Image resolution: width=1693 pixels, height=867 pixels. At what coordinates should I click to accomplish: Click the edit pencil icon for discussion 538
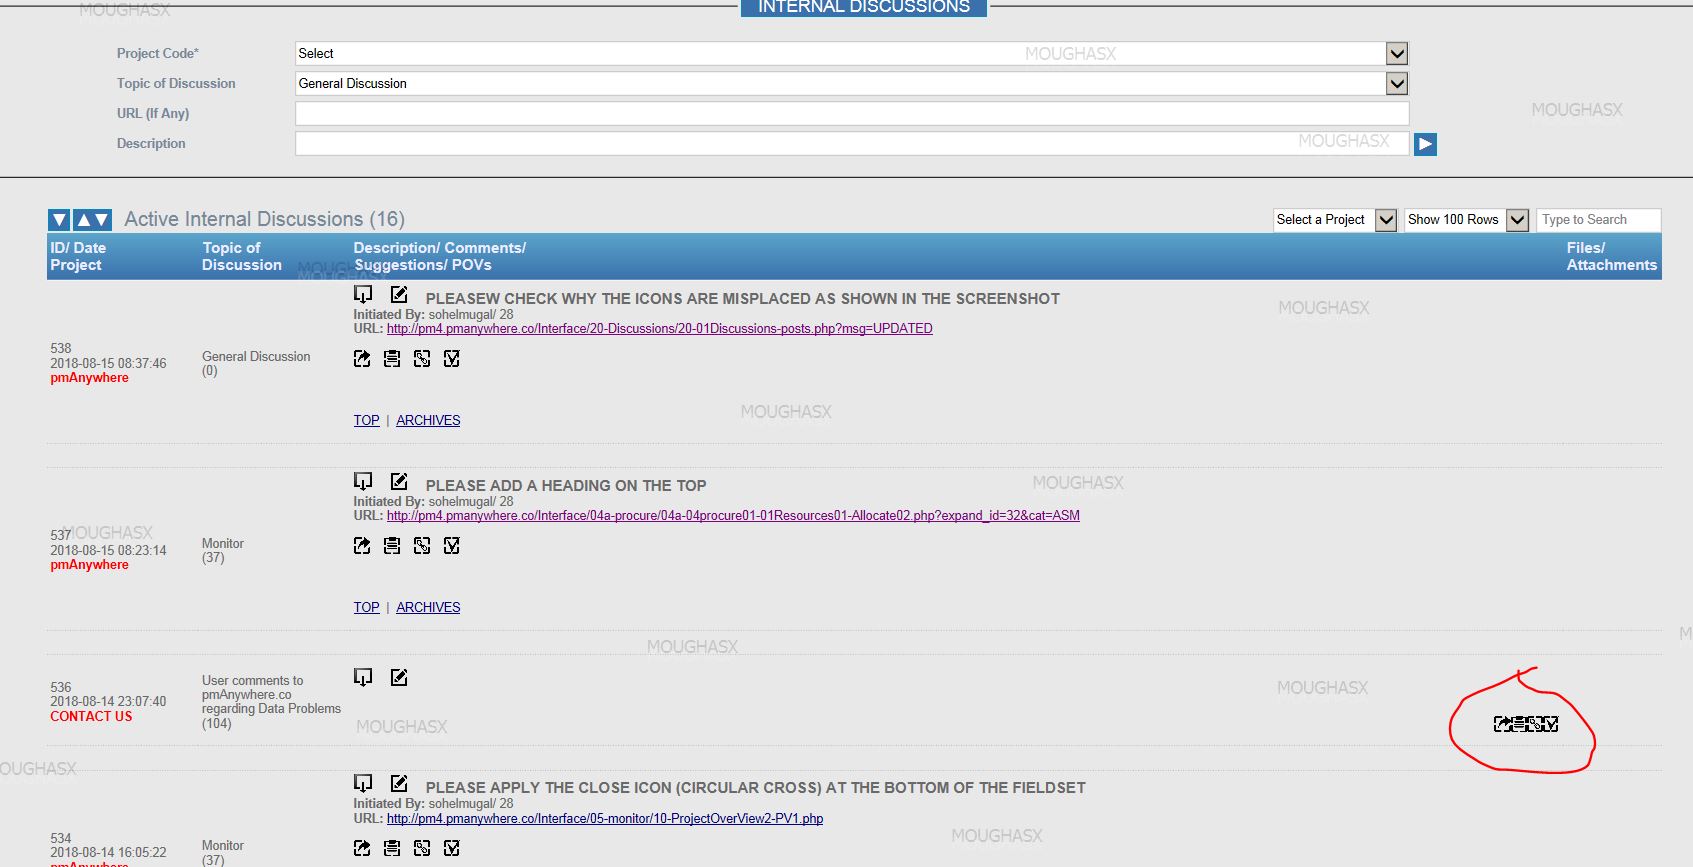[399, 294]
